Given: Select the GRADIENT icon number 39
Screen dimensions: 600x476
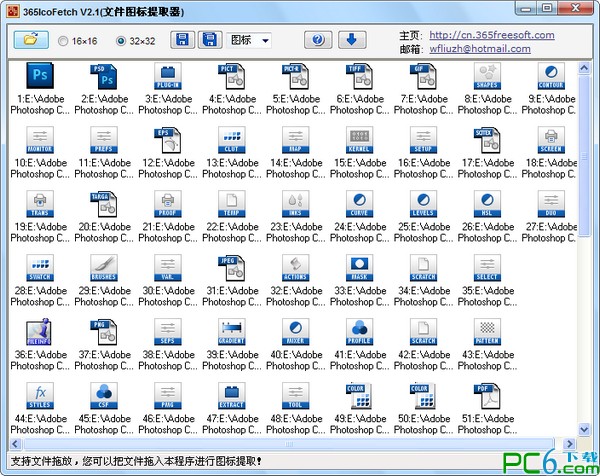Looking at the screenshot, I should point(232,331).
